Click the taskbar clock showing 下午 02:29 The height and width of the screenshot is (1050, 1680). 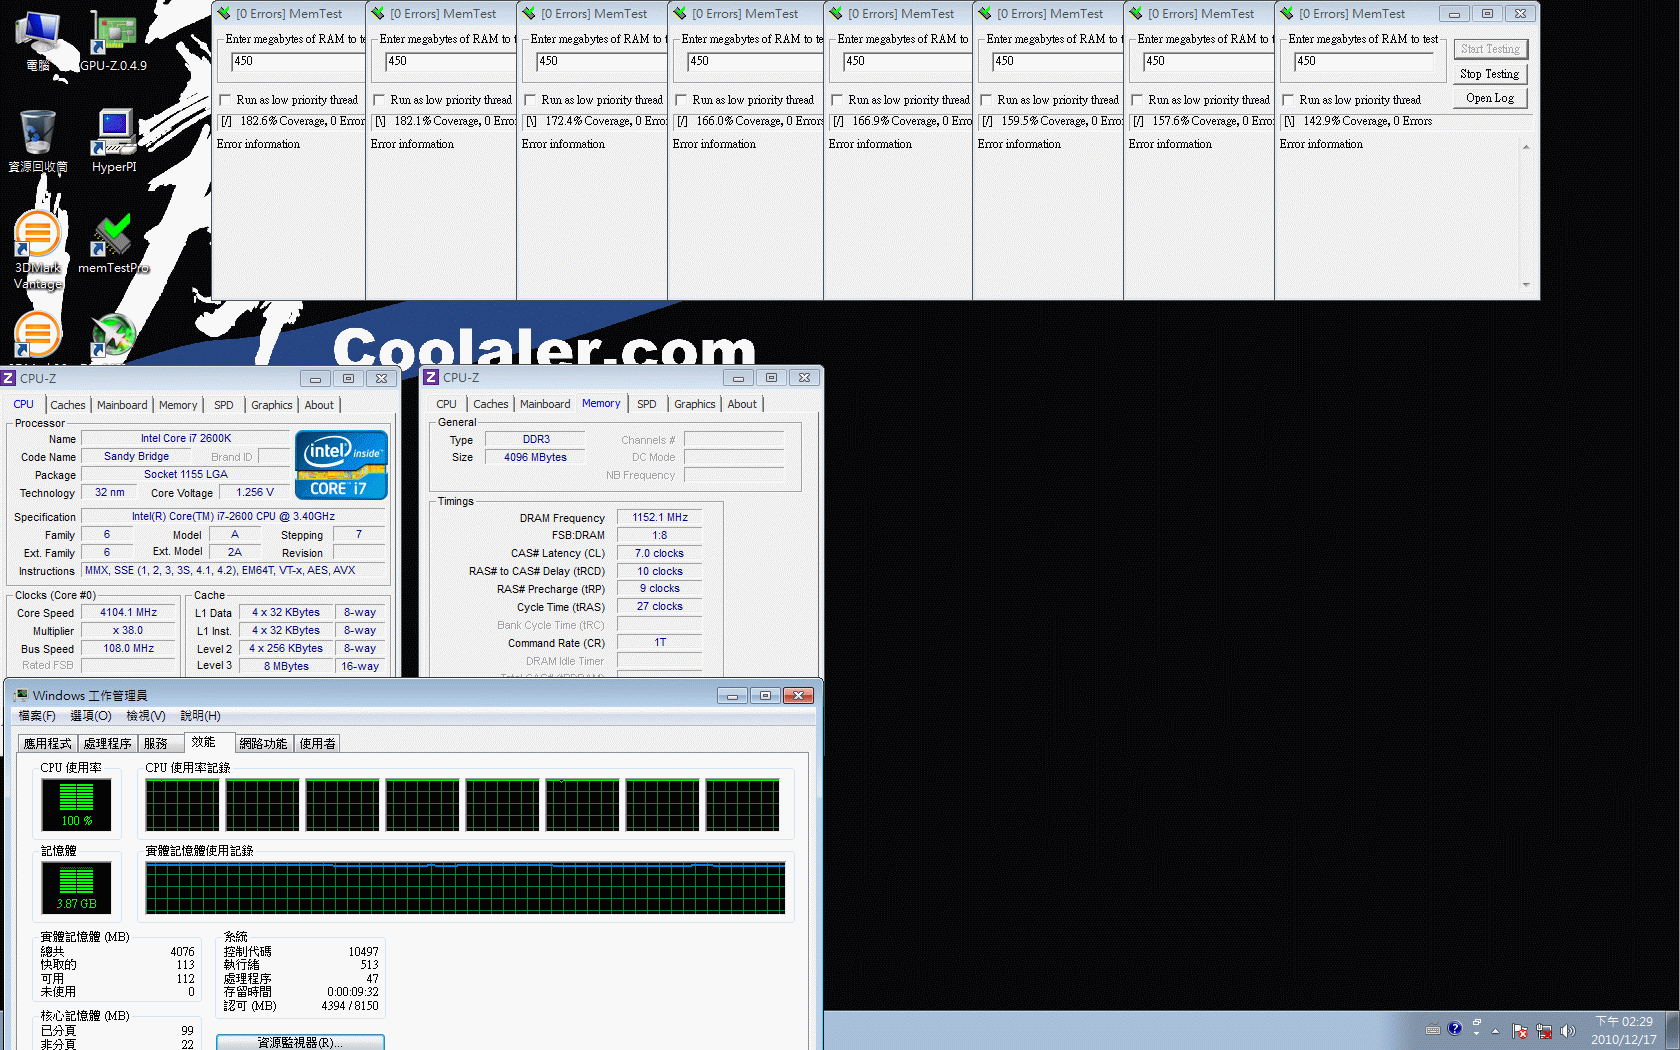1624,1030
